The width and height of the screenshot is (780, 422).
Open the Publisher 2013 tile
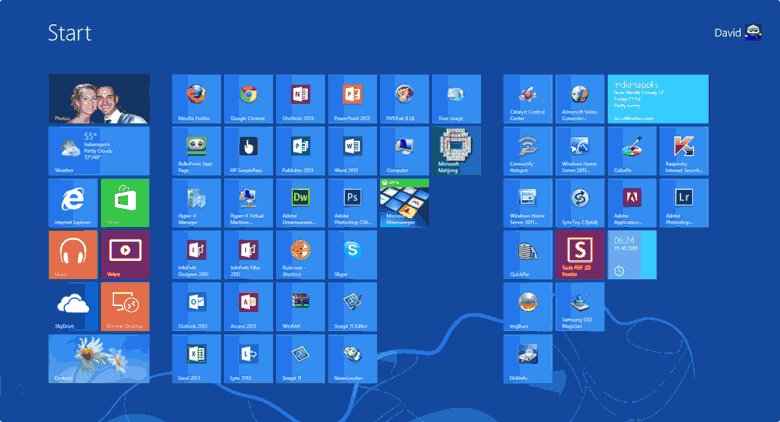point(300,151)
